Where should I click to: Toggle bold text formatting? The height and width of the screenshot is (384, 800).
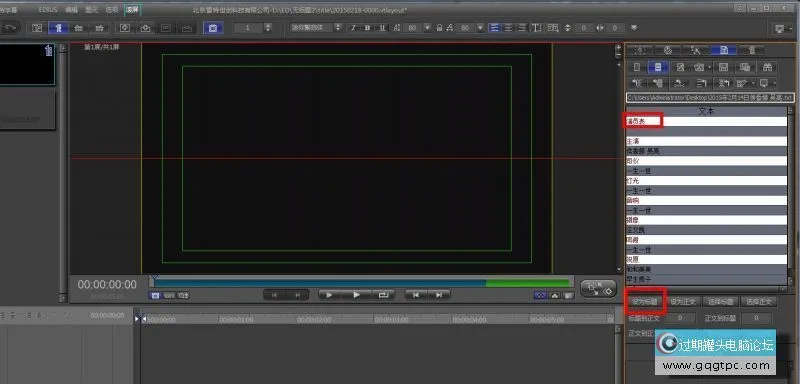367,28
